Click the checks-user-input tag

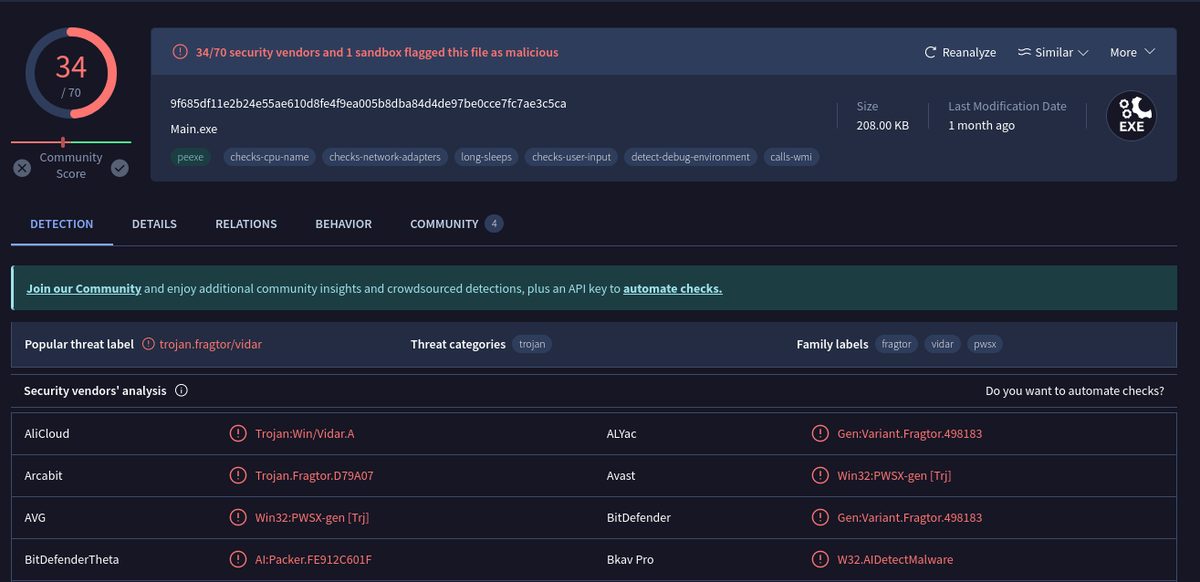click(571, 157)
